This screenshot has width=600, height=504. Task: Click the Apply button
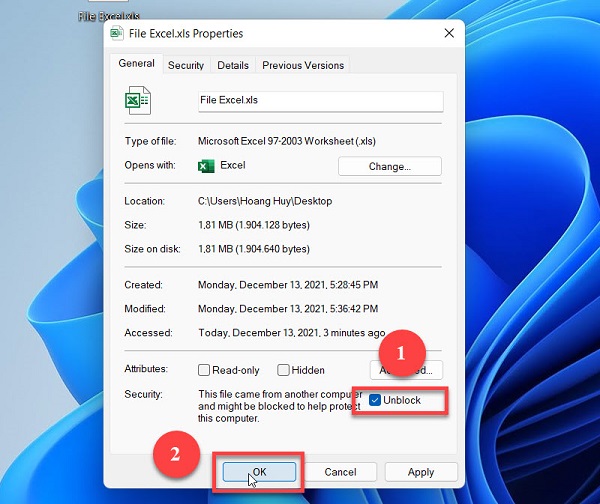point(421,472)
